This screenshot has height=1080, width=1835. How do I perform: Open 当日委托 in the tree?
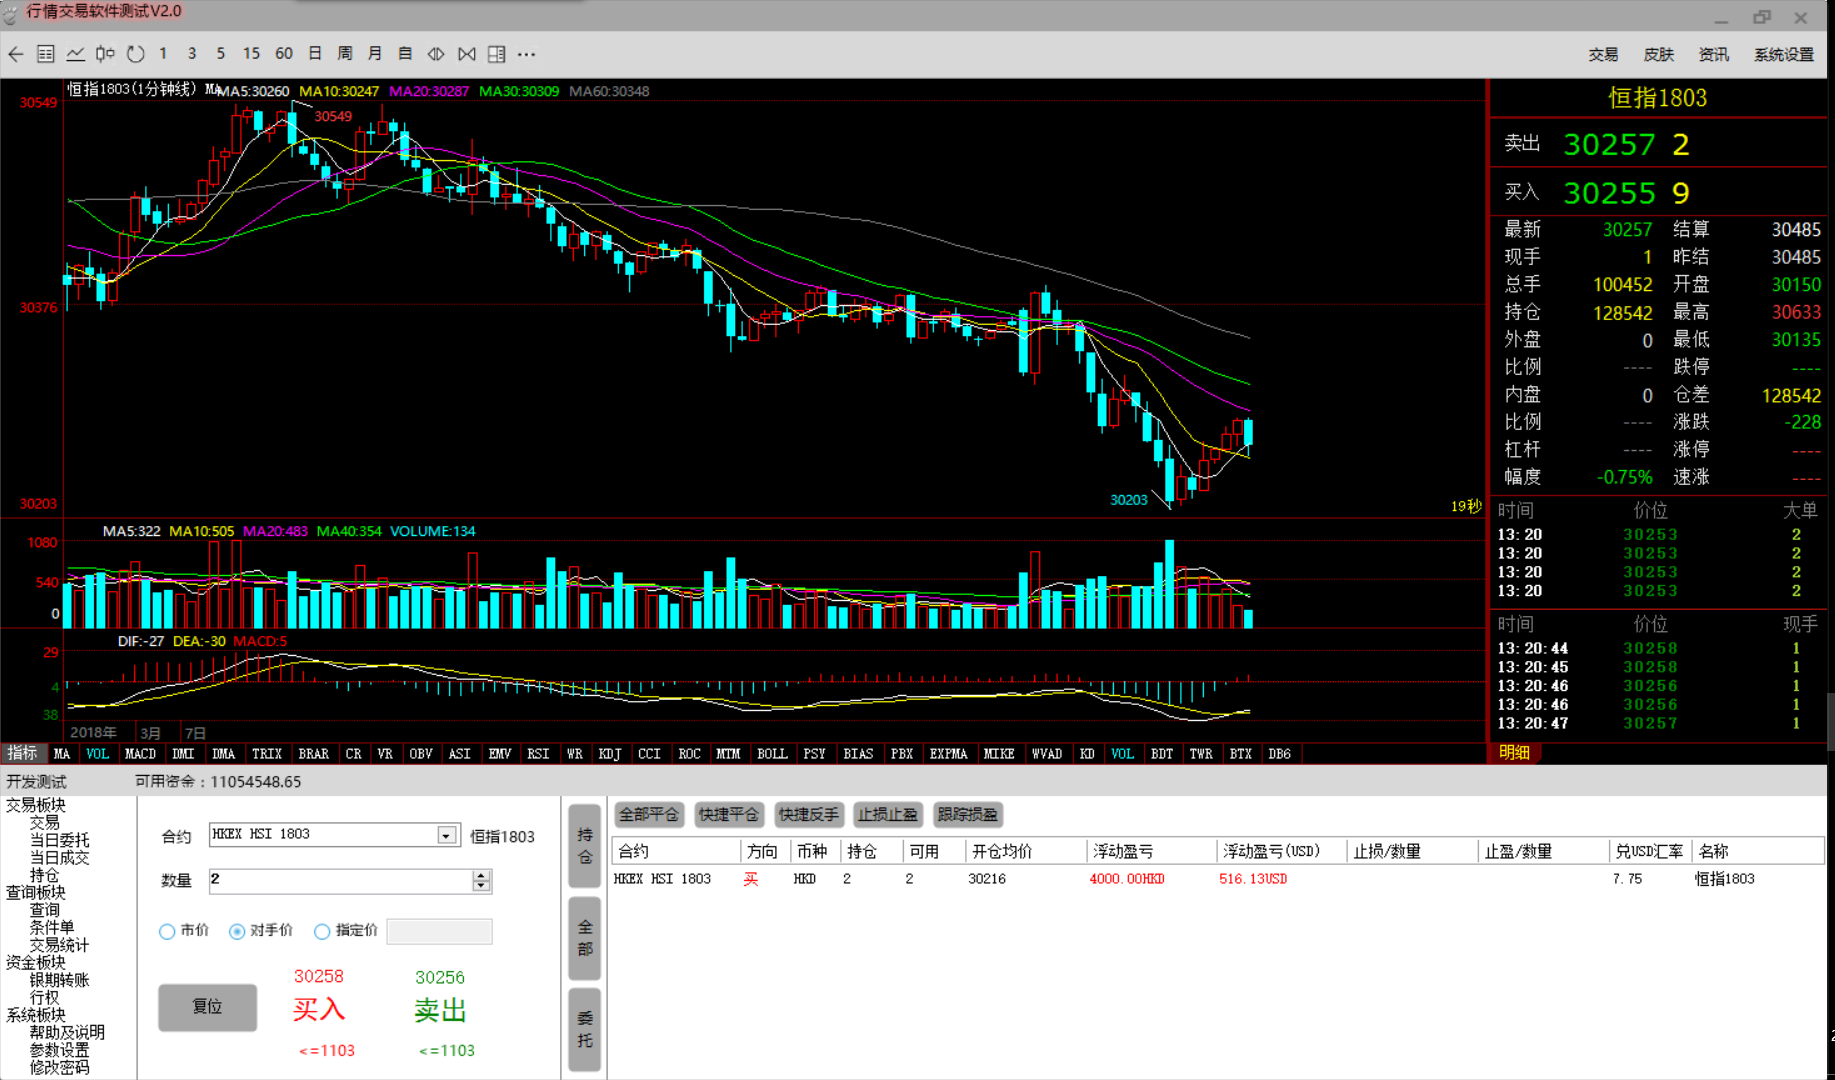click(59, 840)
